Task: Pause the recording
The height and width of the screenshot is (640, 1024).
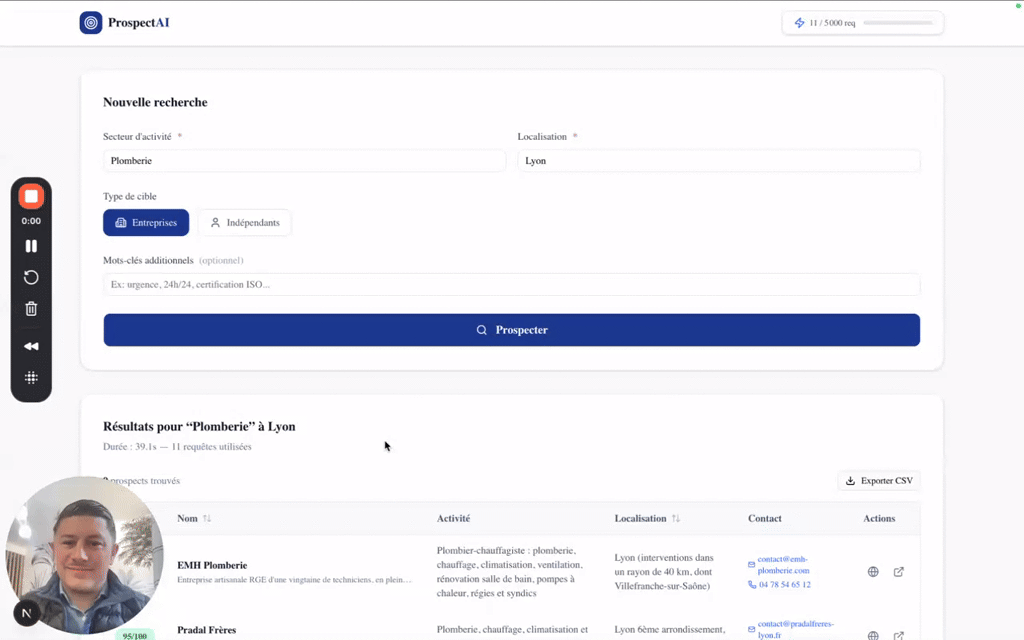Action: [31, 246]
